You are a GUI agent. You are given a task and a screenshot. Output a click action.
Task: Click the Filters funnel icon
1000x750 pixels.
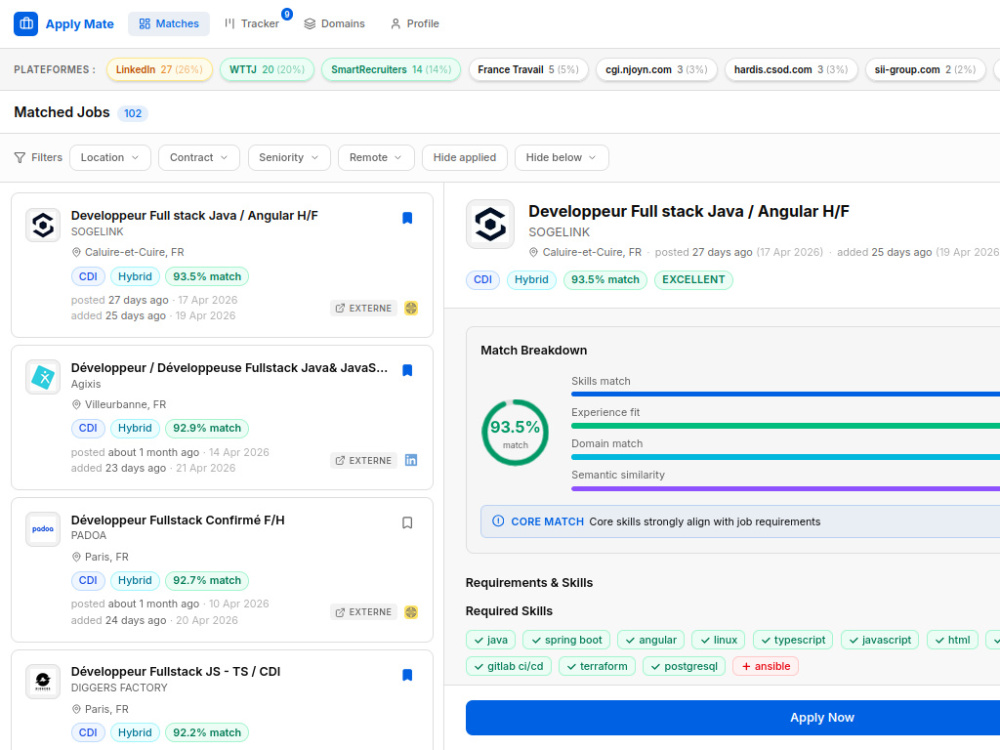click(x=20, y=158)
